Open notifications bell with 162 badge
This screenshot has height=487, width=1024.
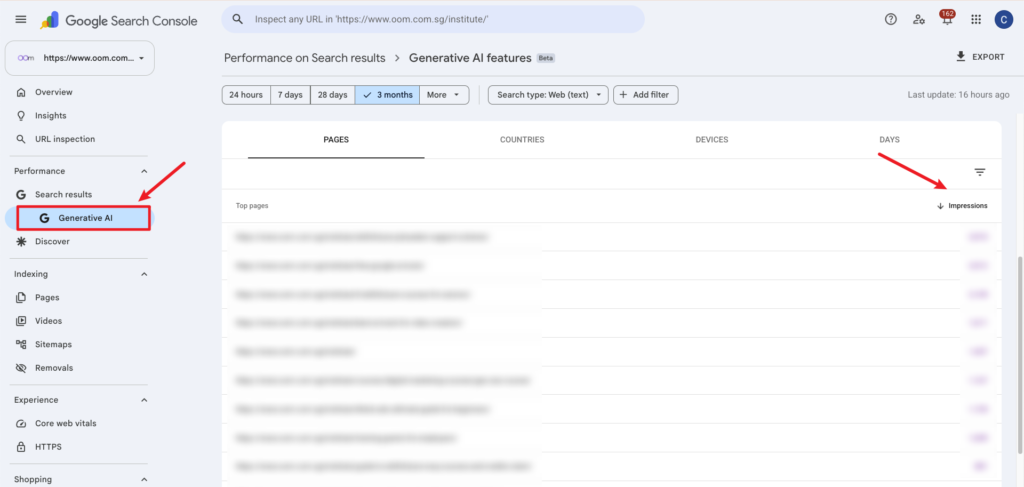tap(947, 18)
